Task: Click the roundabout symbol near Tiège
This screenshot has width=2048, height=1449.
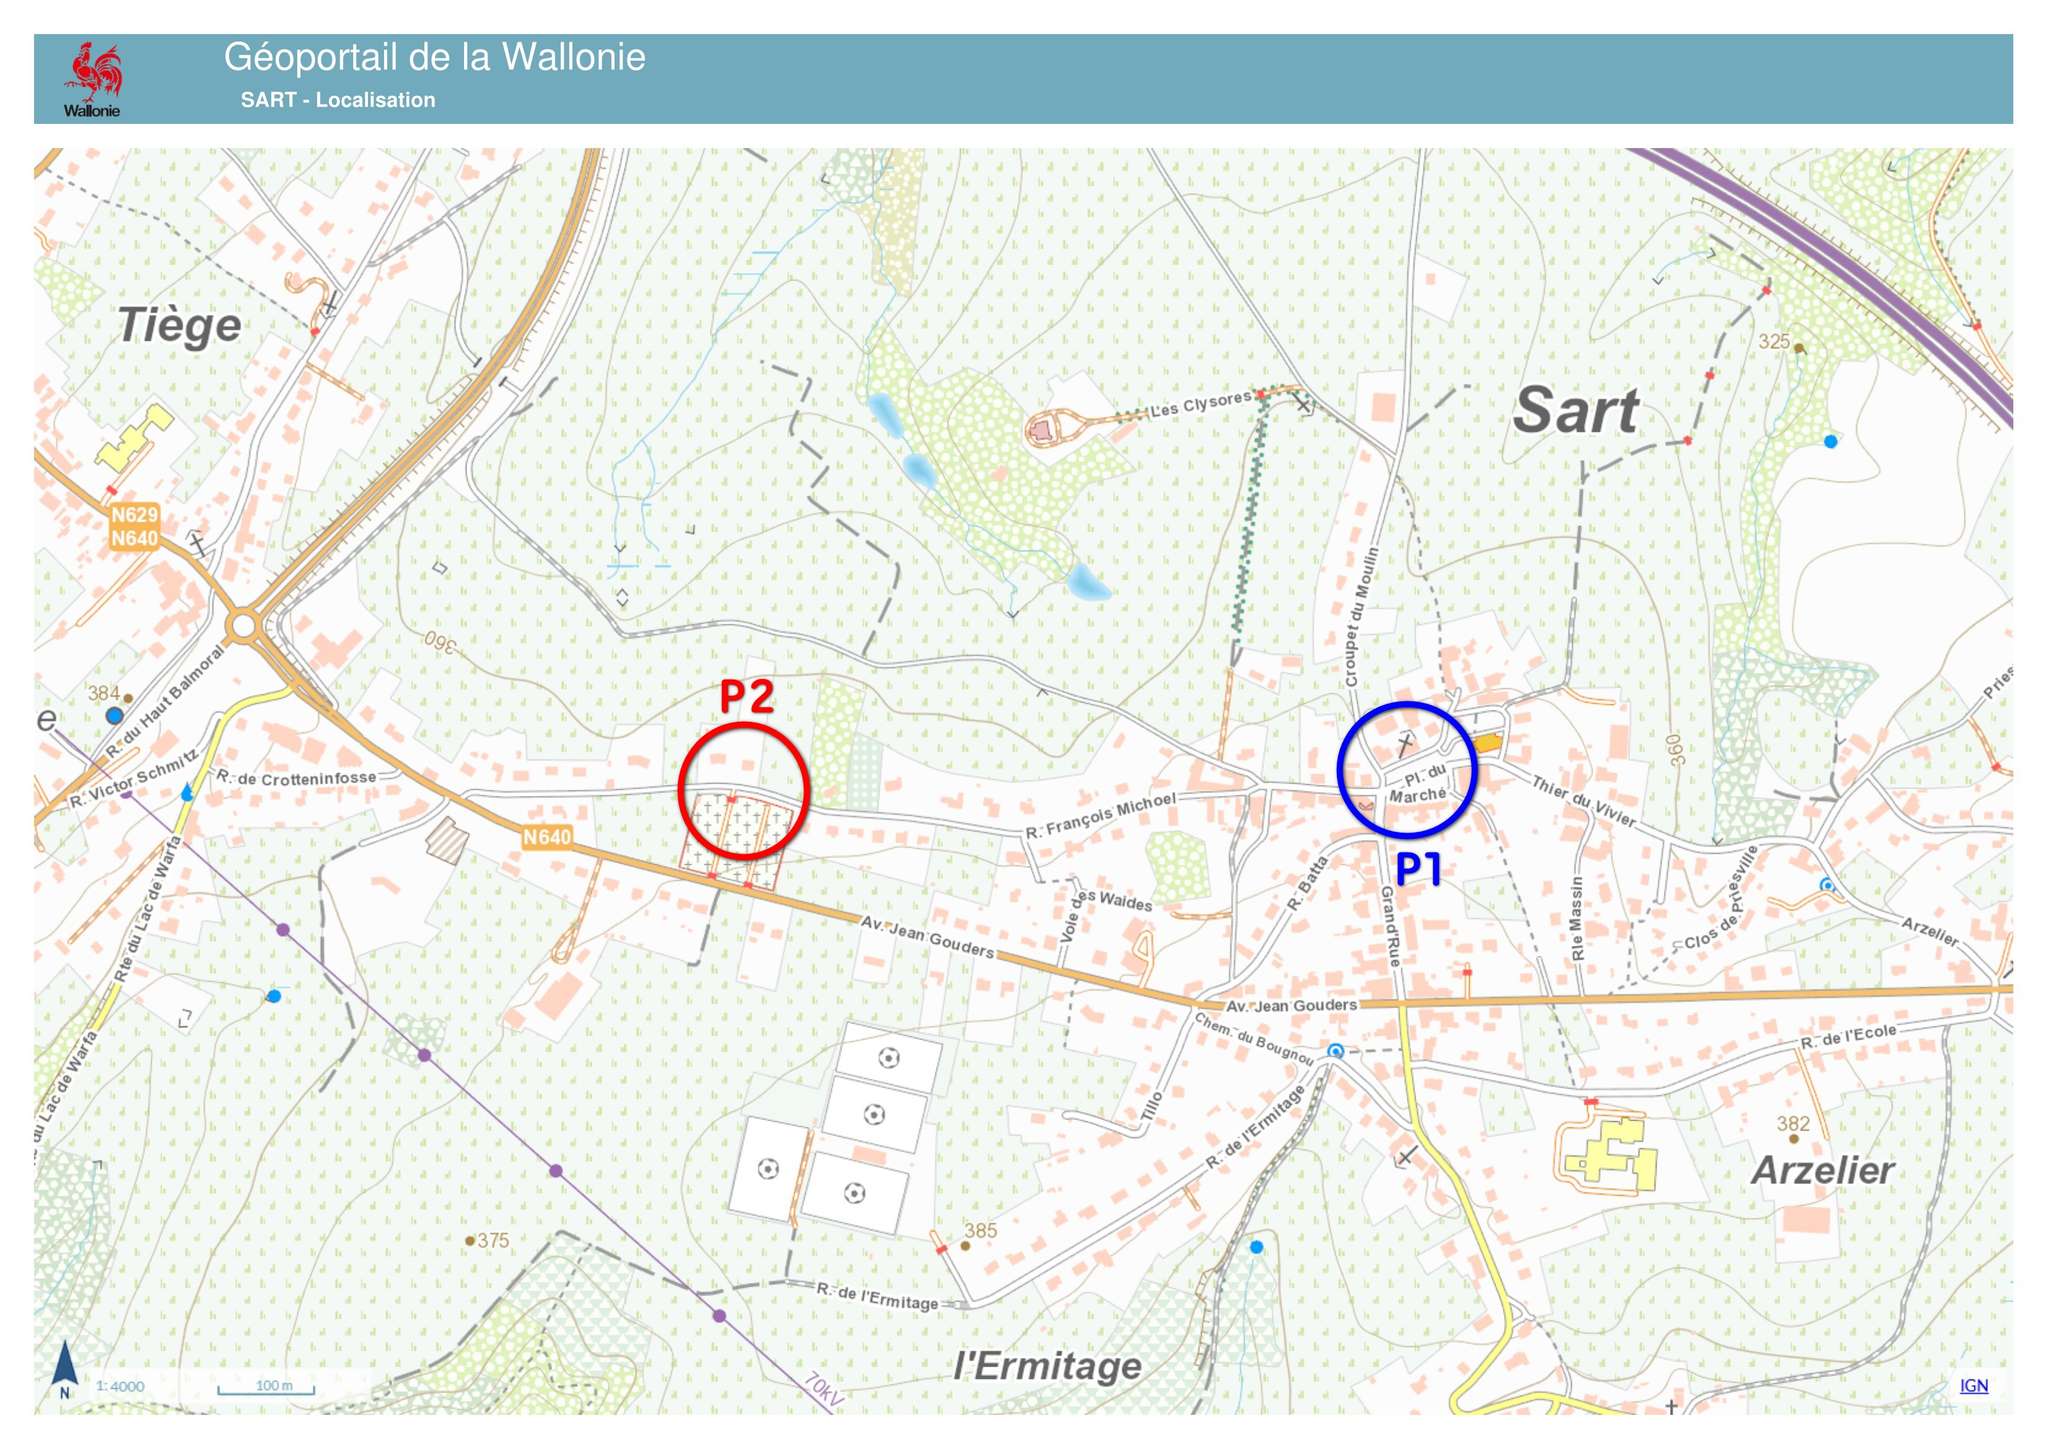Action: click(243, 627)
